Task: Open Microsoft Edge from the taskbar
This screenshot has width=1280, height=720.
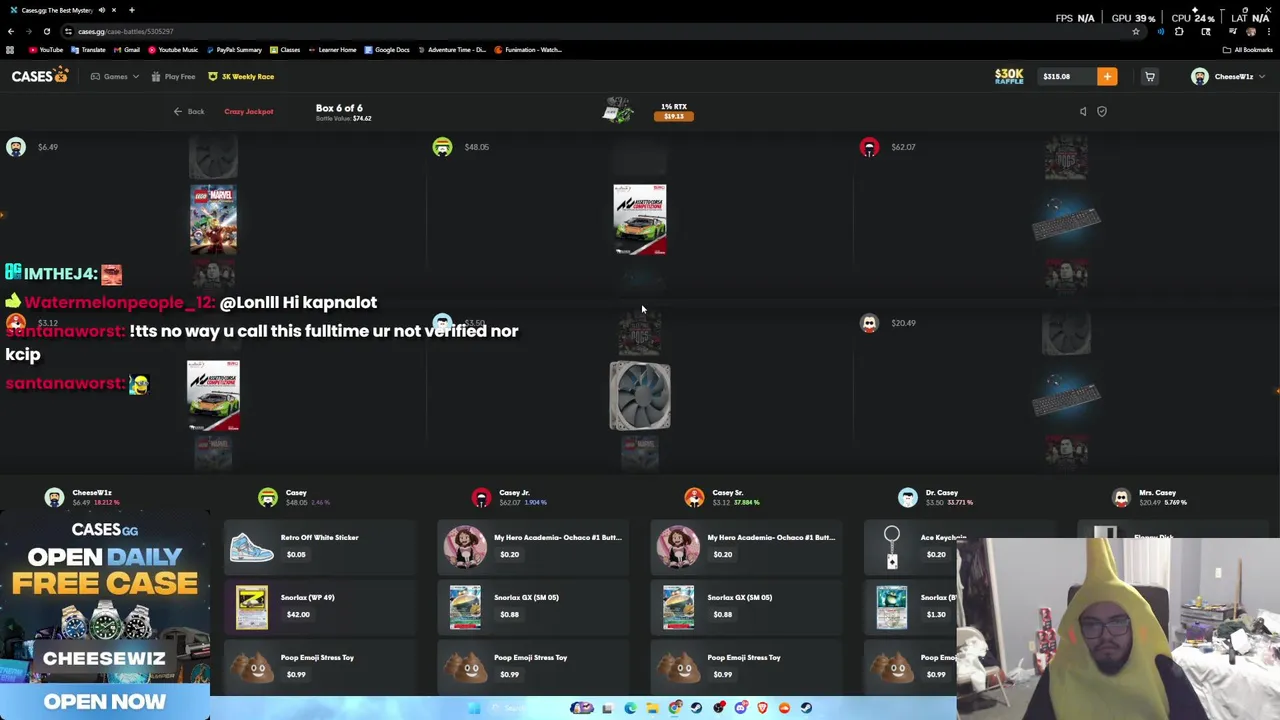Action: [x=630, y=708]
